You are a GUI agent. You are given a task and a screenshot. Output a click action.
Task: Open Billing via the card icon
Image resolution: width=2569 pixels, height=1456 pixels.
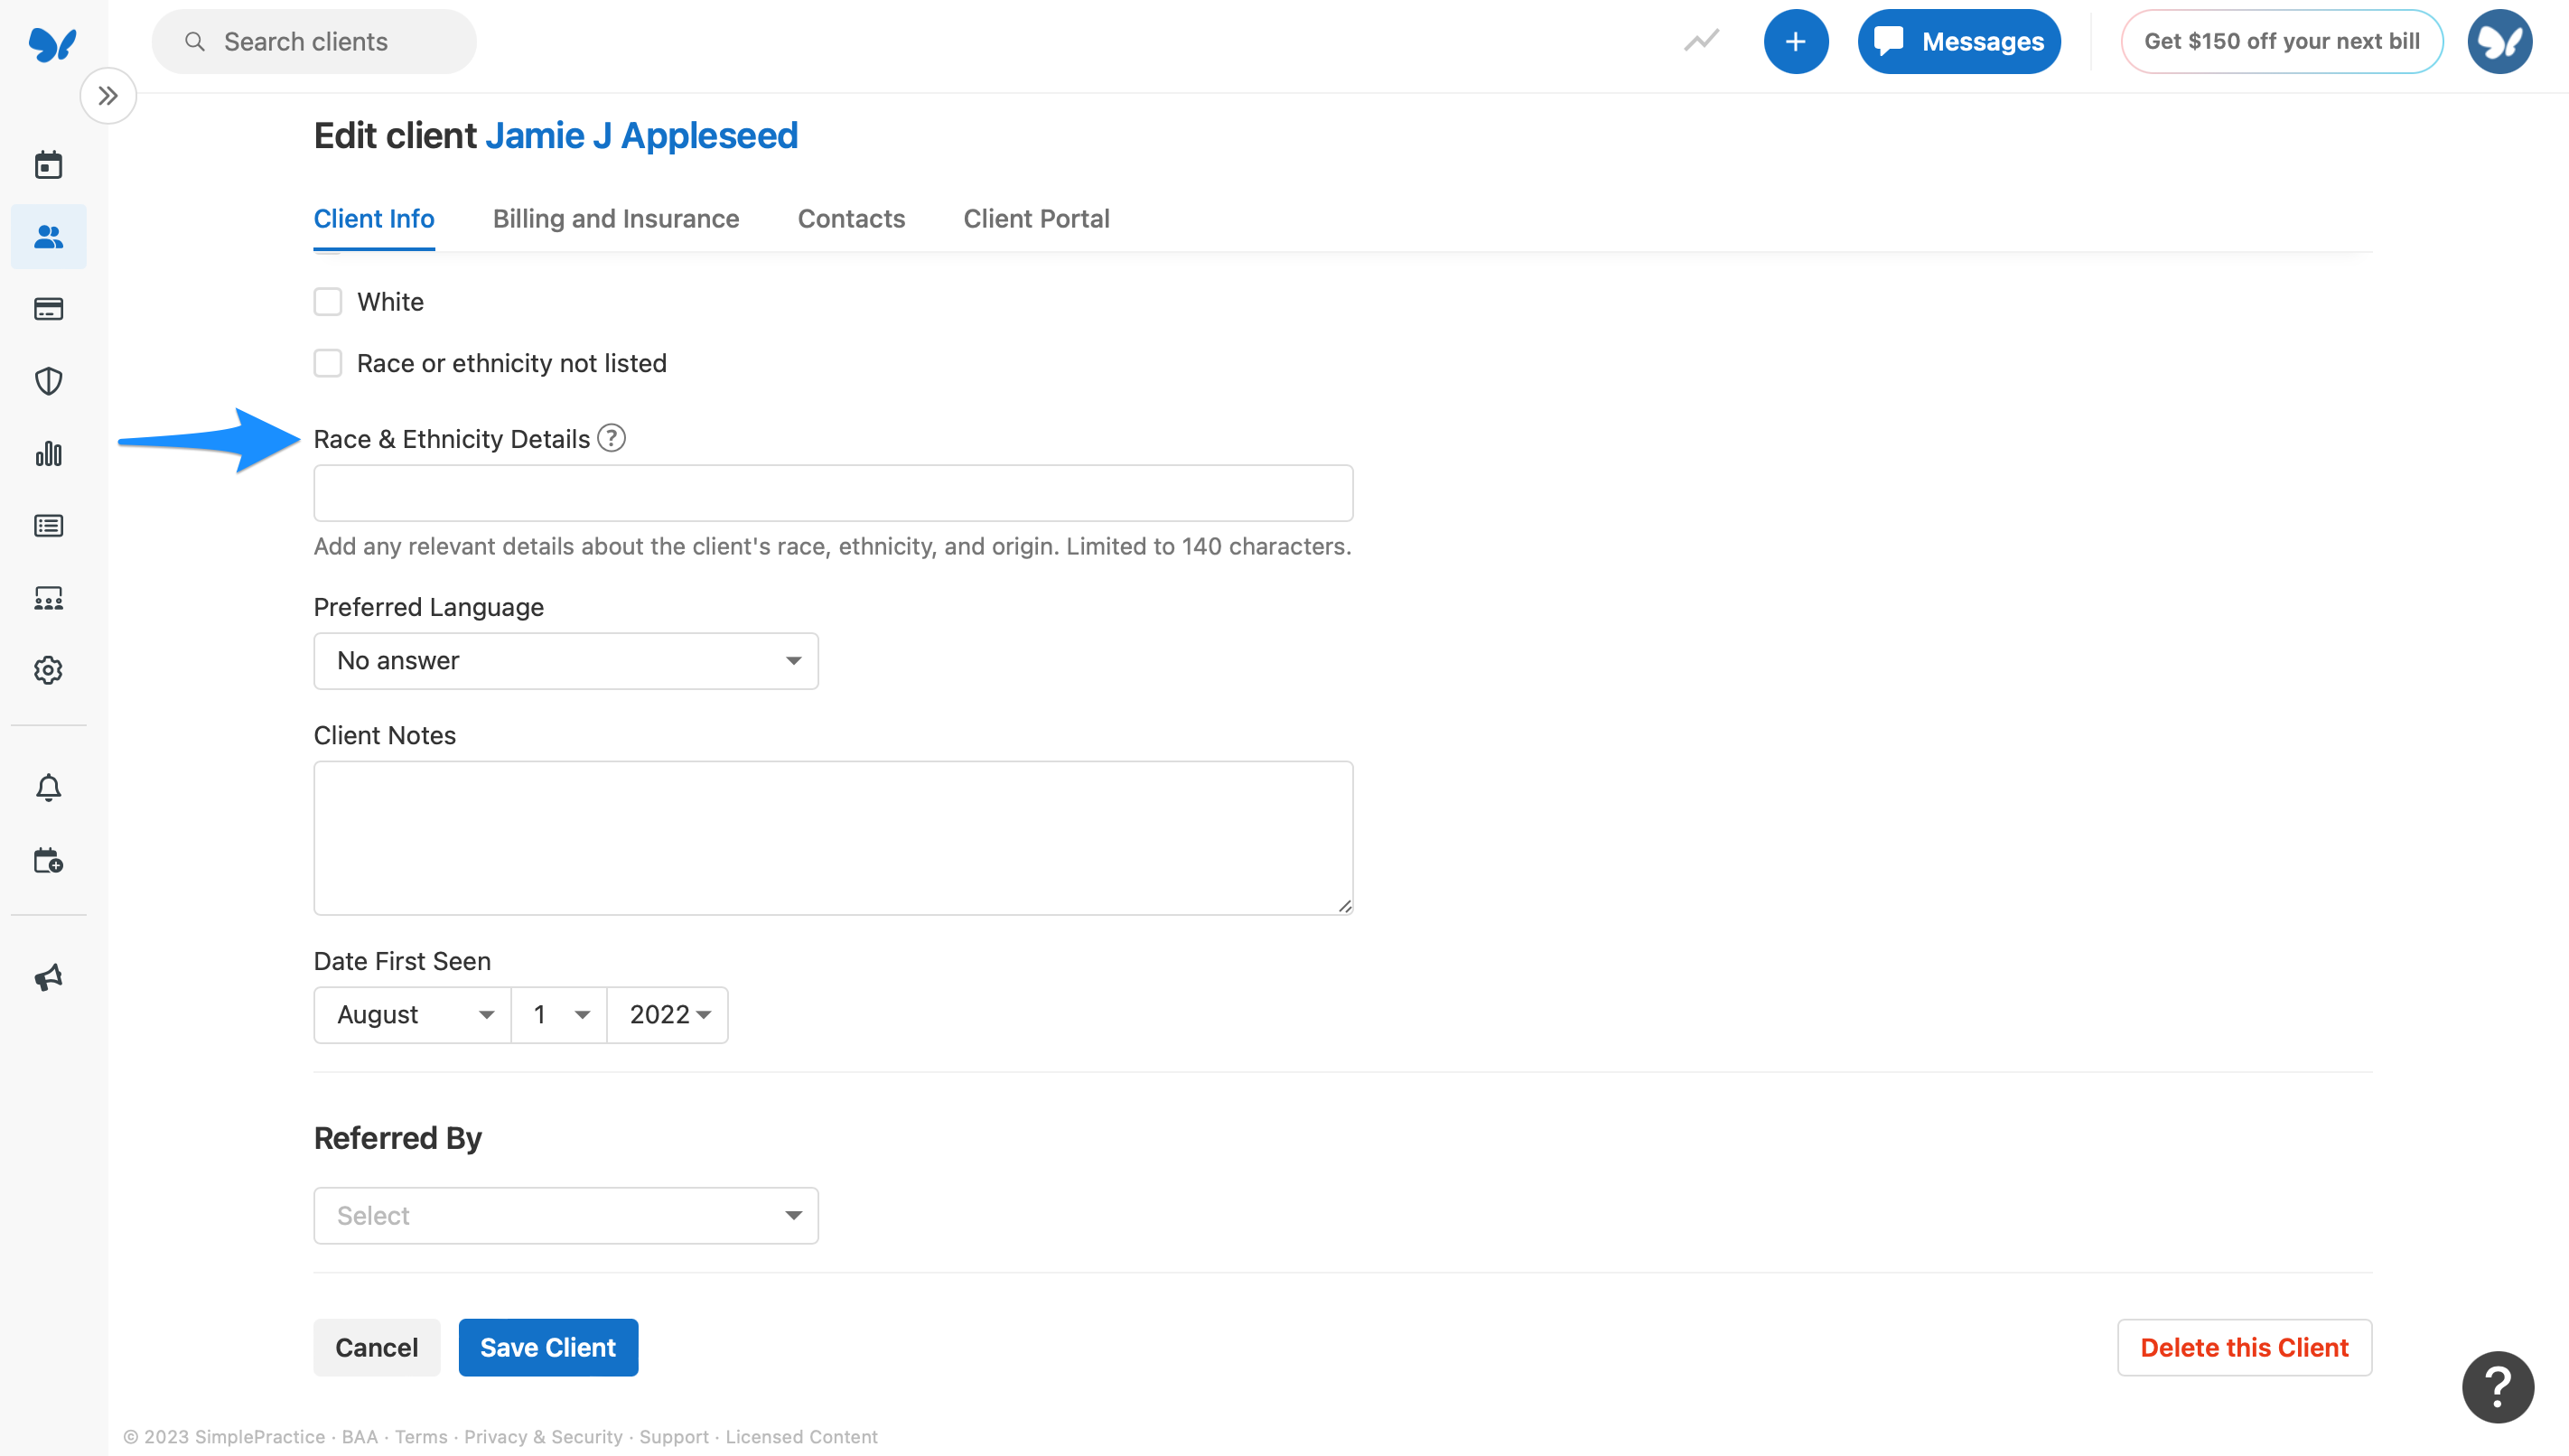[x=48, y=309]
